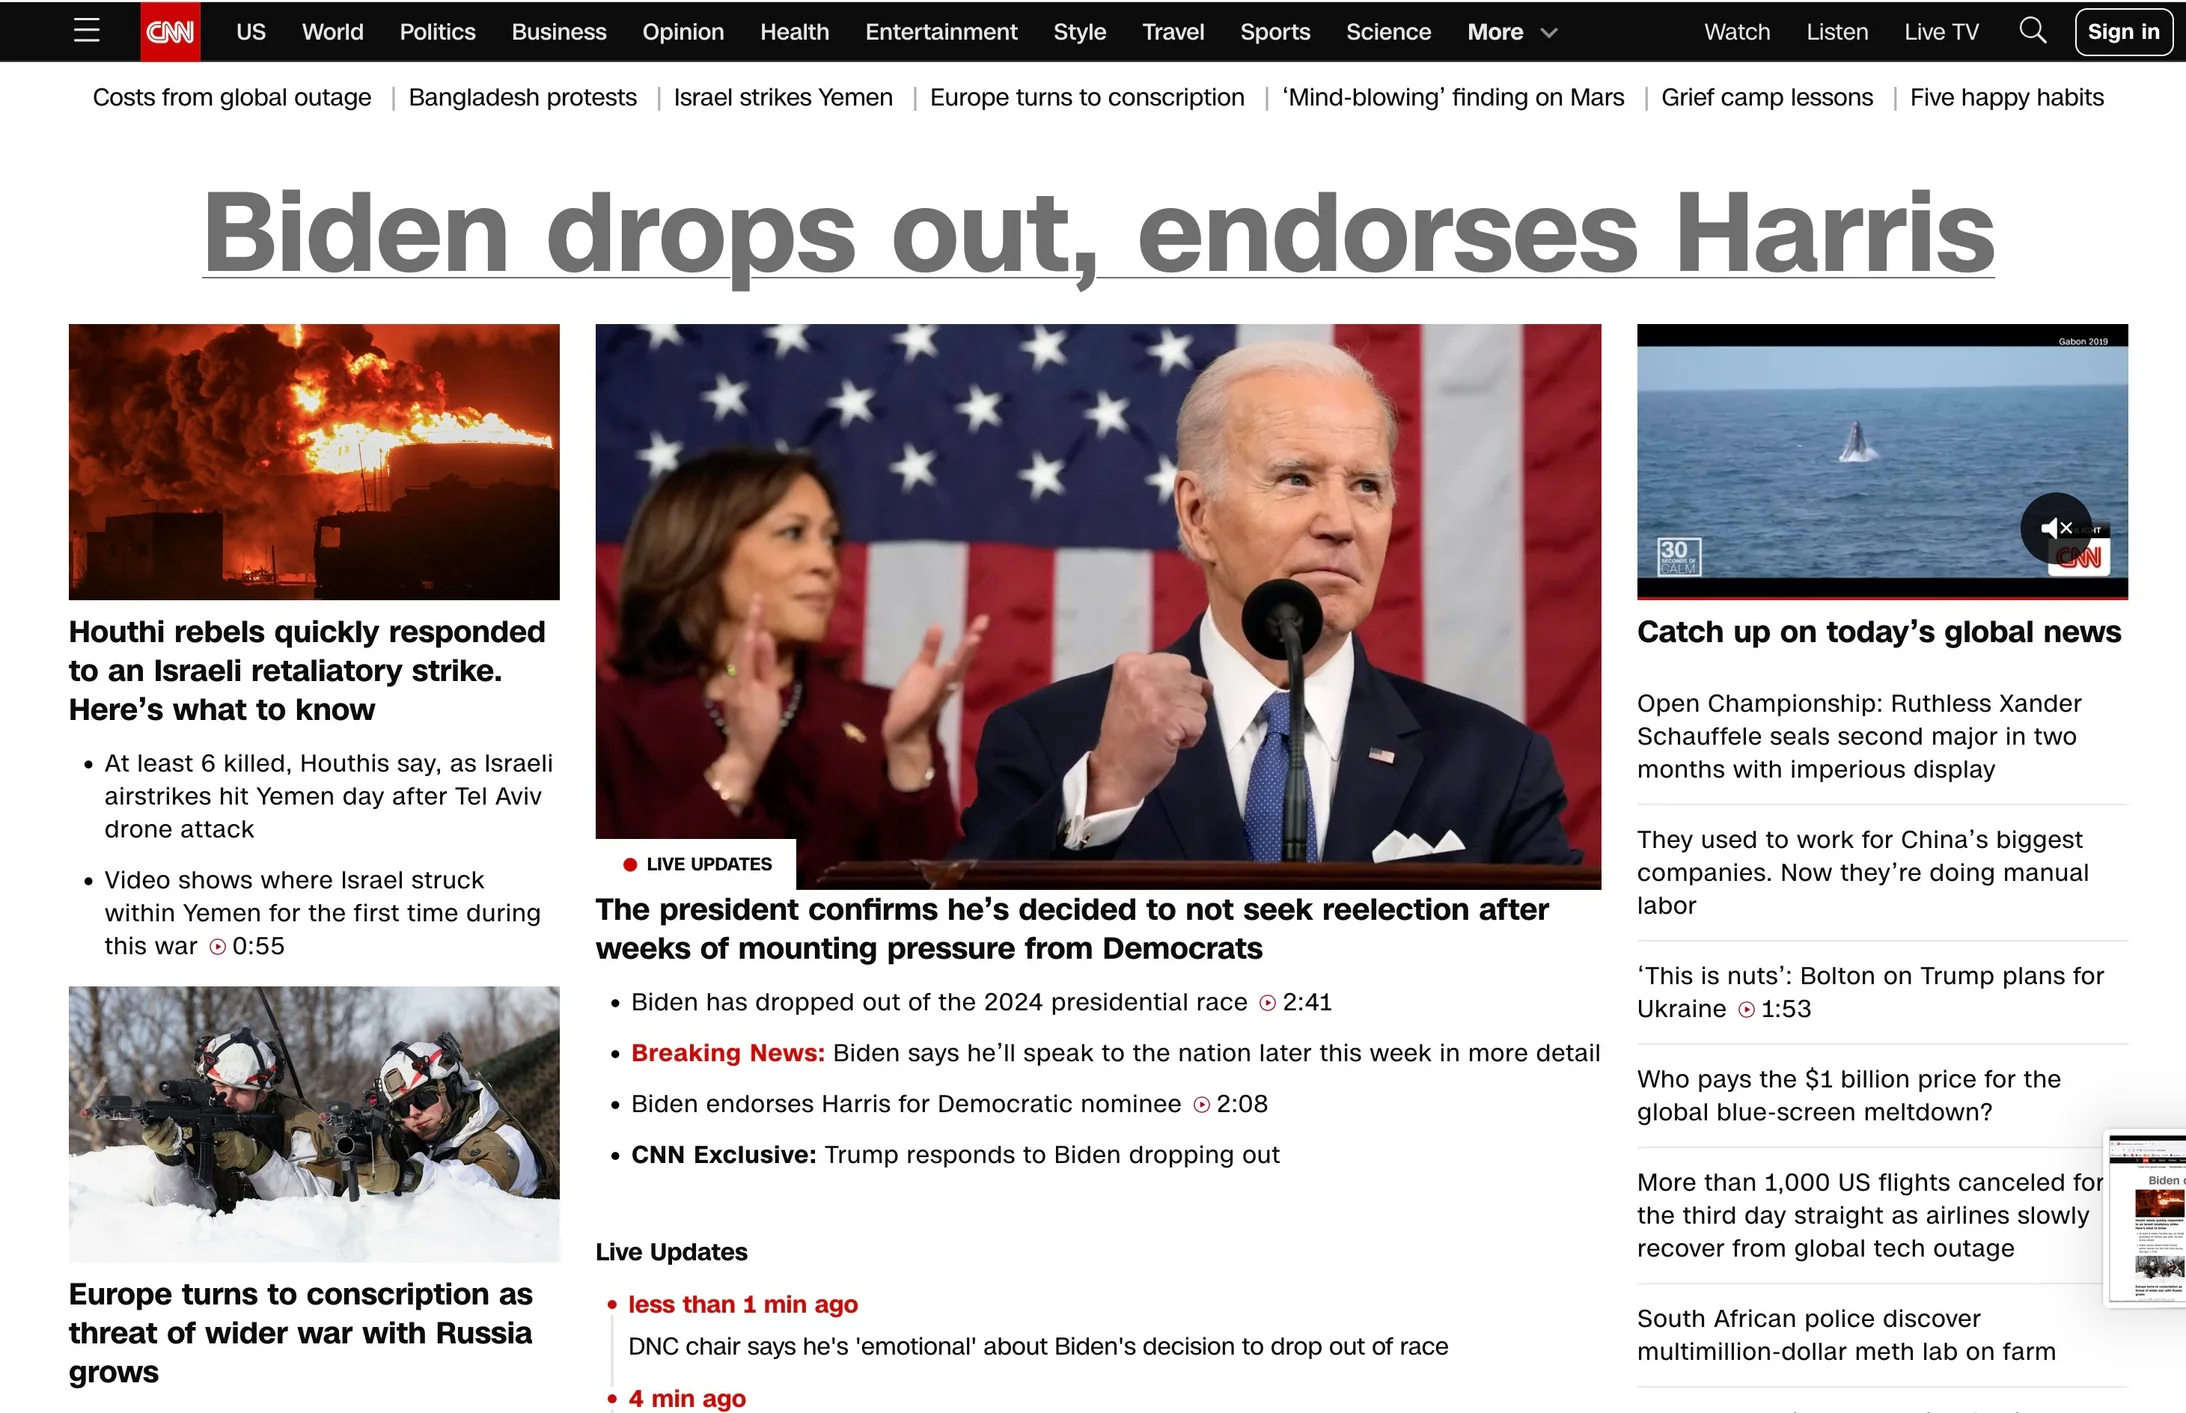Go to the Sports section
Screen dimensions: 2186x1413
coord(1274,32)
